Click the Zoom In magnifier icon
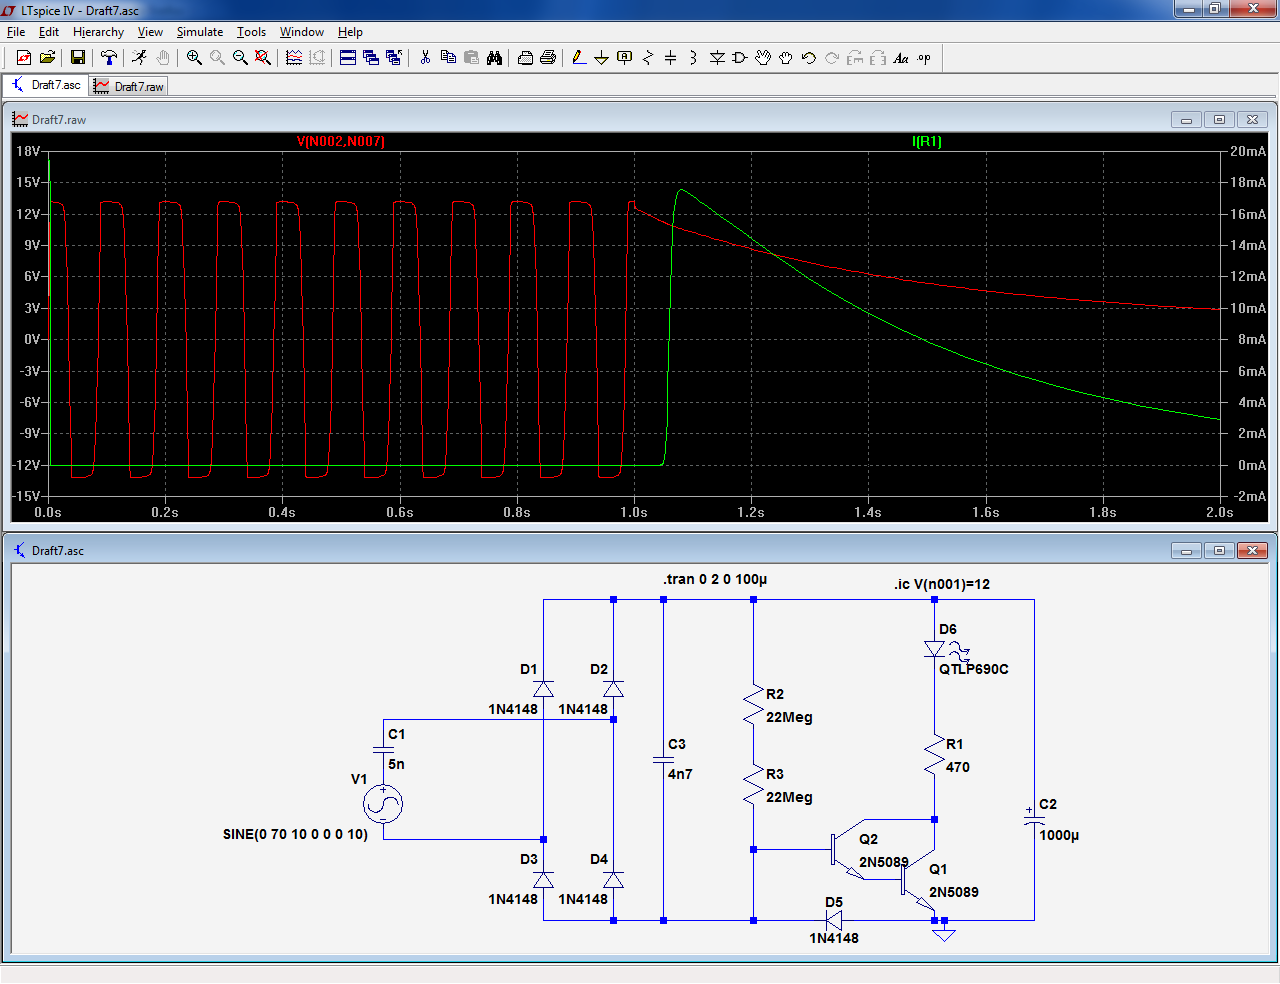 point(194,58)
